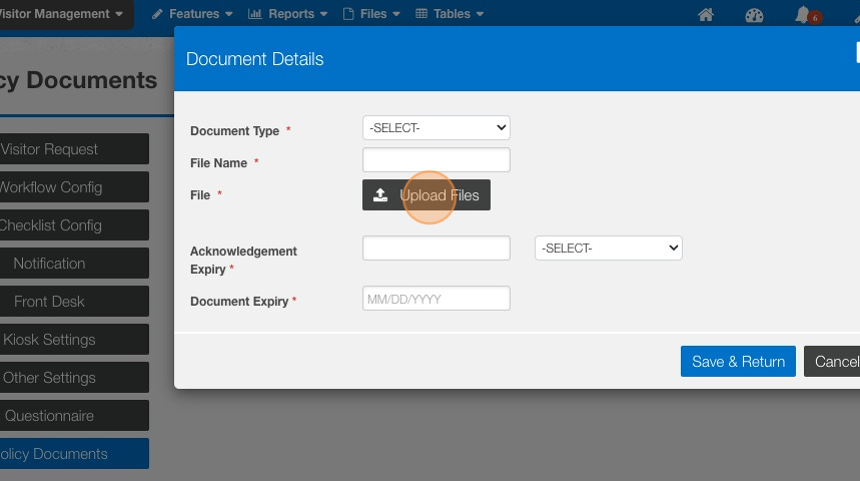Open the Tables menu
The height and width of the screenshot is (481, 860).
pyautogui.click(x=449, y=14)
